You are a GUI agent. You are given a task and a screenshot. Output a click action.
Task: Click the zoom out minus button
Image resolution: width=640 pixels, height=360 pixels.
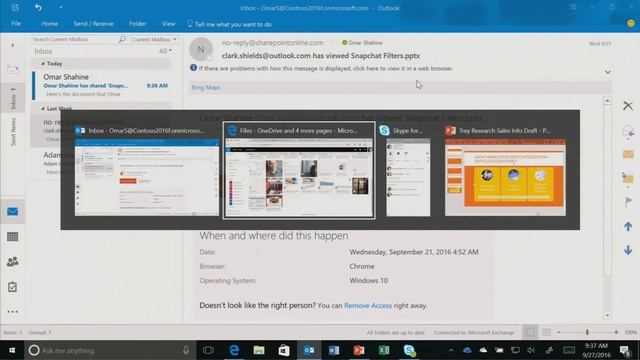[x=558, y=332]
